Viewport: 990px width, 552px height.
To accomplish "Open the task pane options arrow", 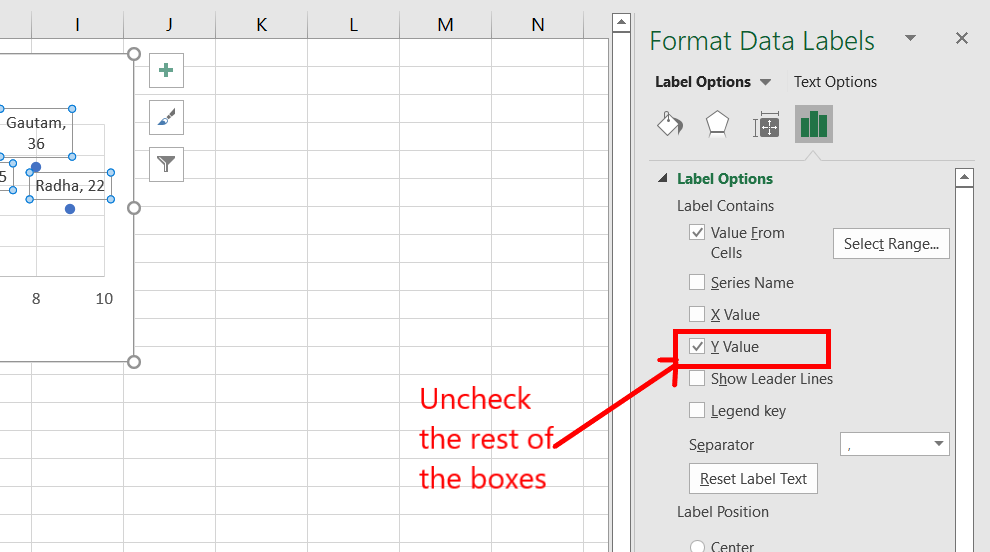I will (910, 39).
